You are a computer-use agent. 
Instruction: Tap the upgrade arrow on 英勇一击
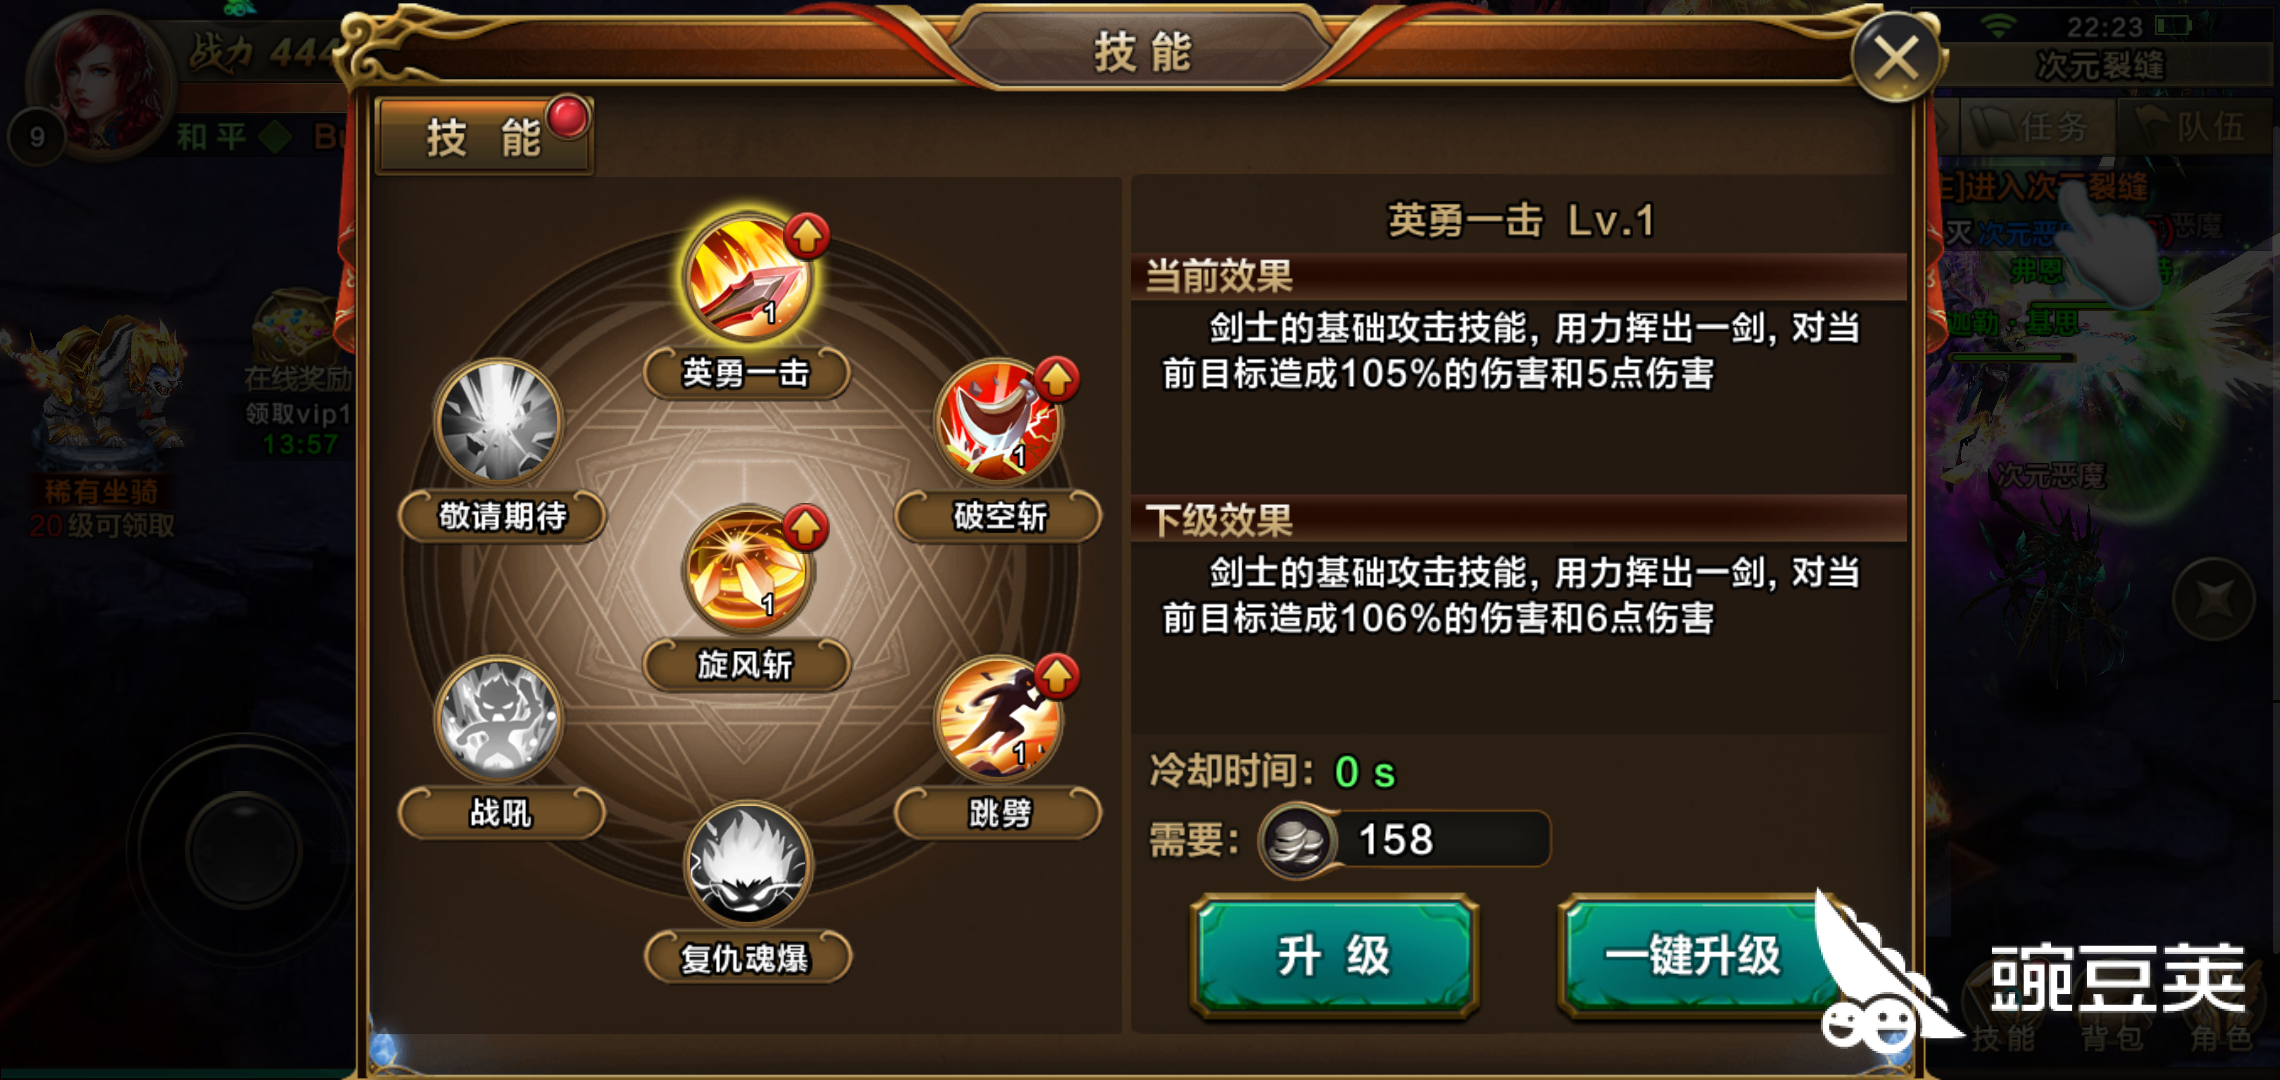pos(807,236)
